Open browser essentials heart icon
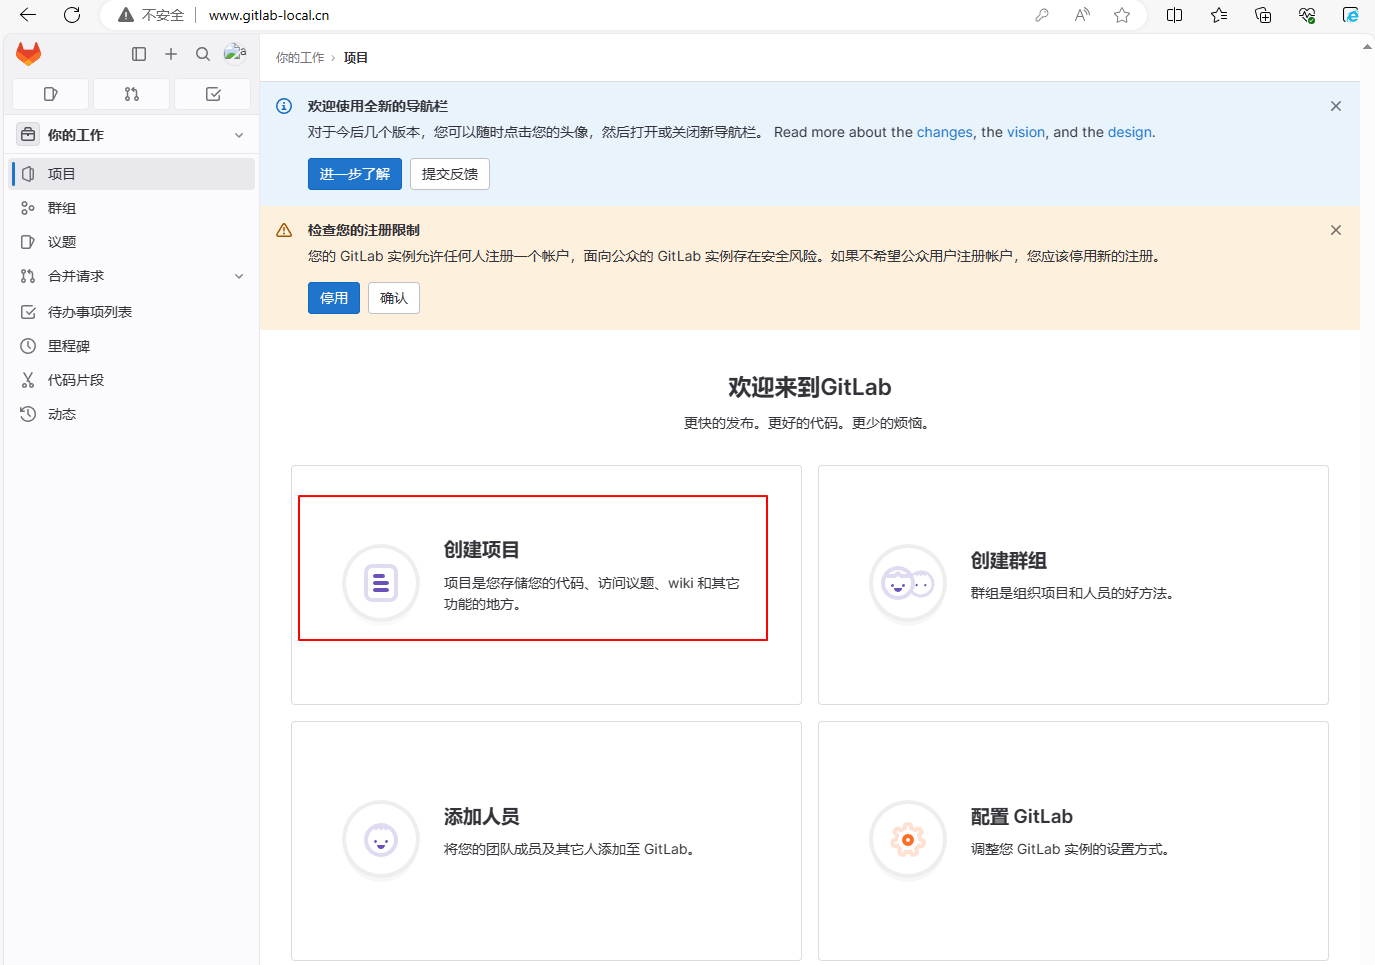The image size is (1375, 965). pyautogui.click(x=1307, y=15)
